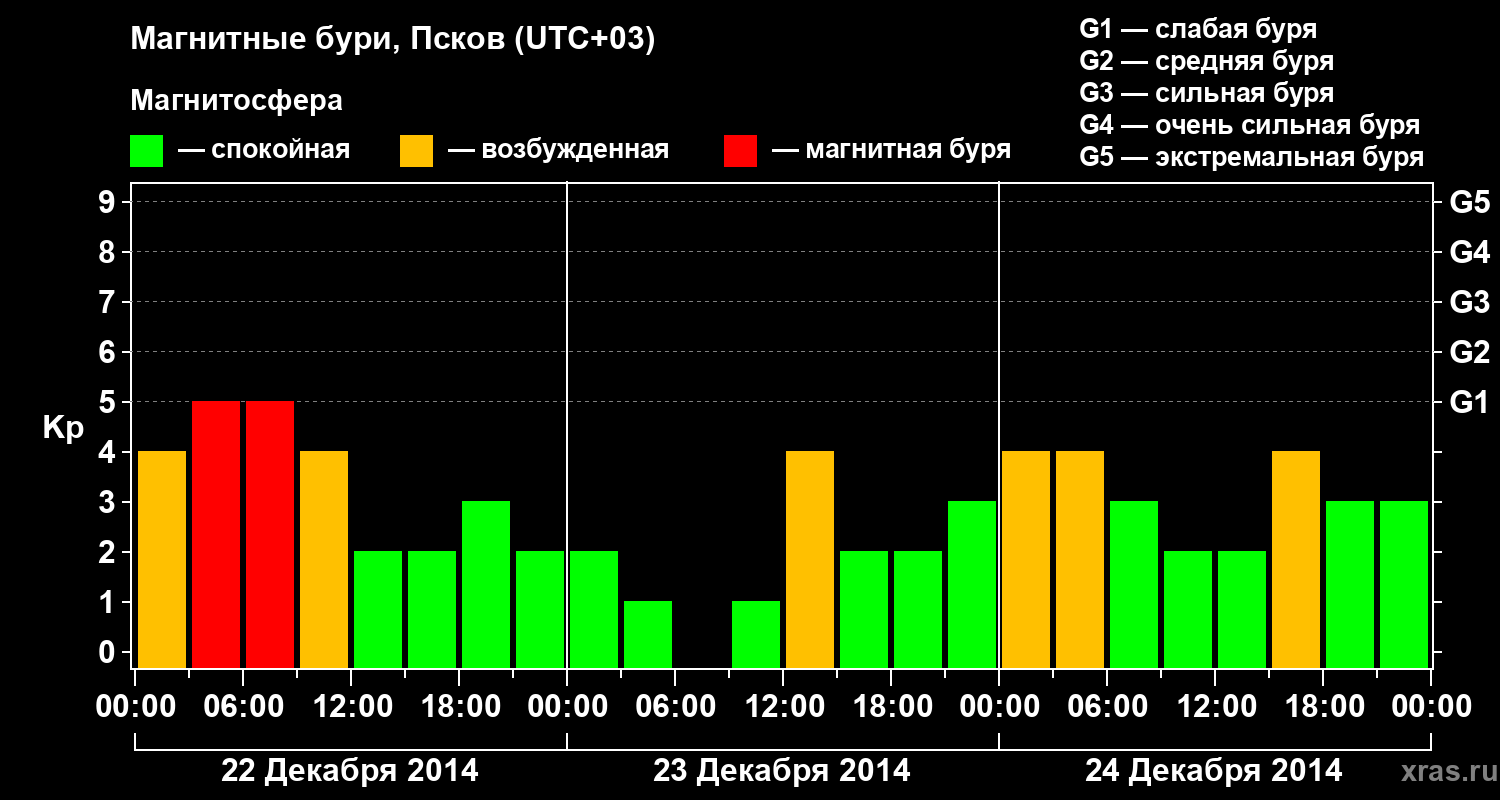Click the 06:00 time label for 23 December
The height and width of the screenshot is (800, 1500).
(x=675, y=707)
